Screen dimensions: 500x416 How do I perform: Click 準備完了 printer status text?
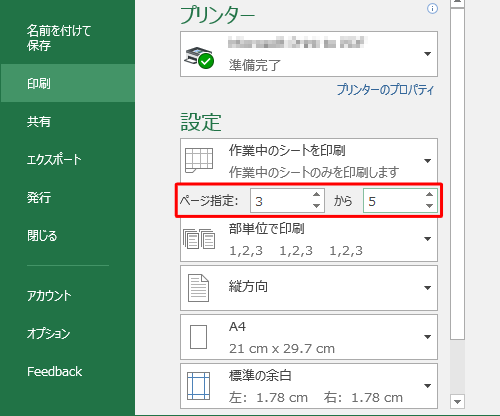point(255,65)
